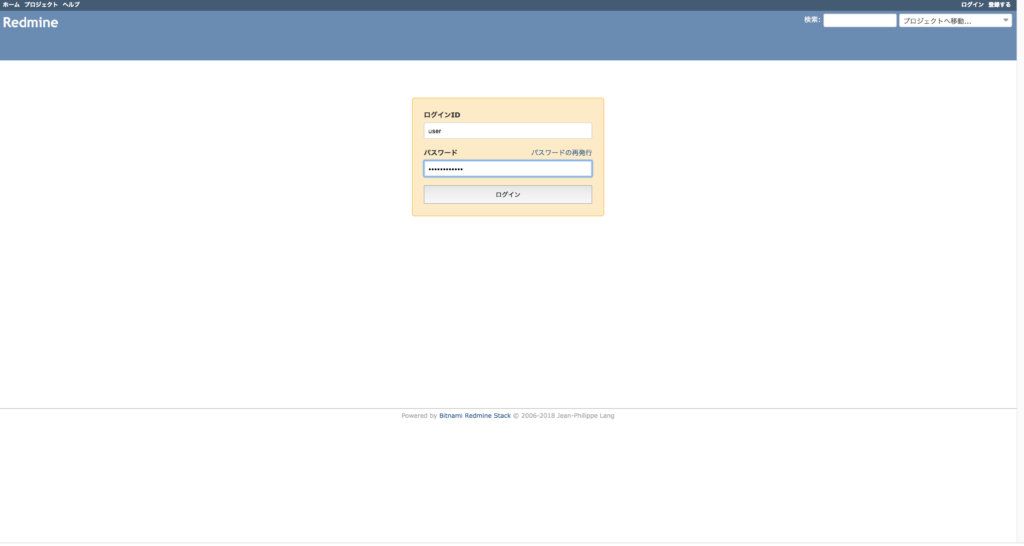The height and width of the screenshot is (546, 1024).
Task: Click the 登録する register link
Action: [x=1000, y=5]
